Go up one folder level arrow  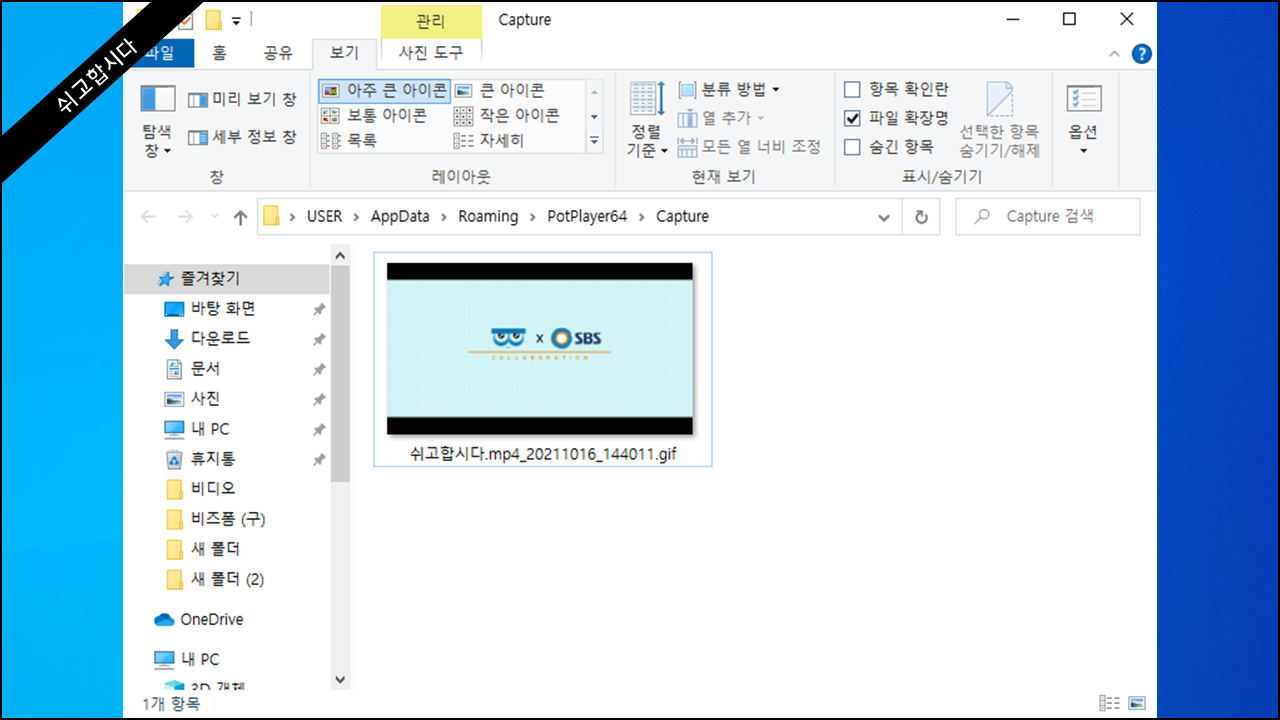(x=240, y=217)
